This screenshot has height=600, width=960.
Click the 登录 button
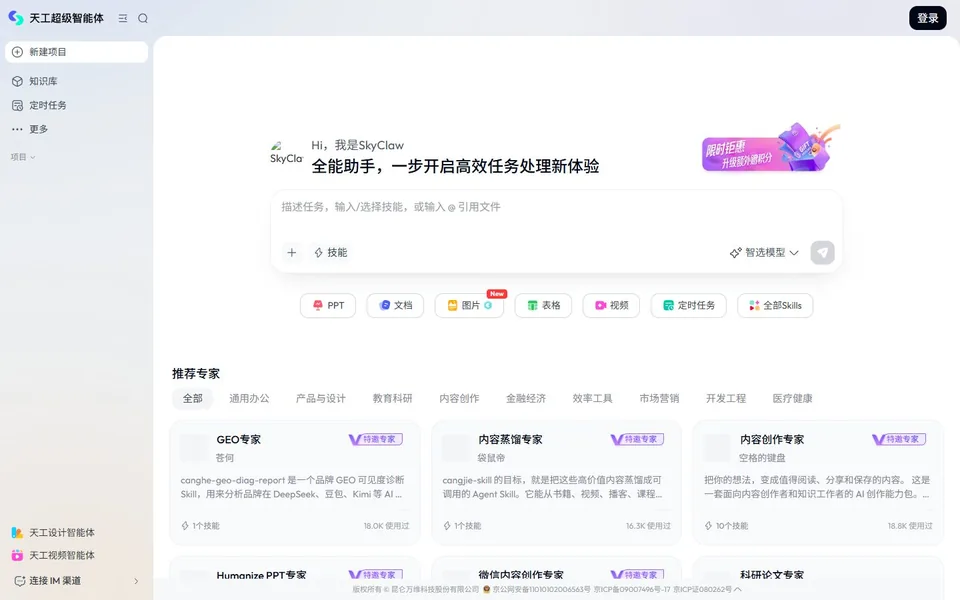pyautogui.click(x=928, y=18)
